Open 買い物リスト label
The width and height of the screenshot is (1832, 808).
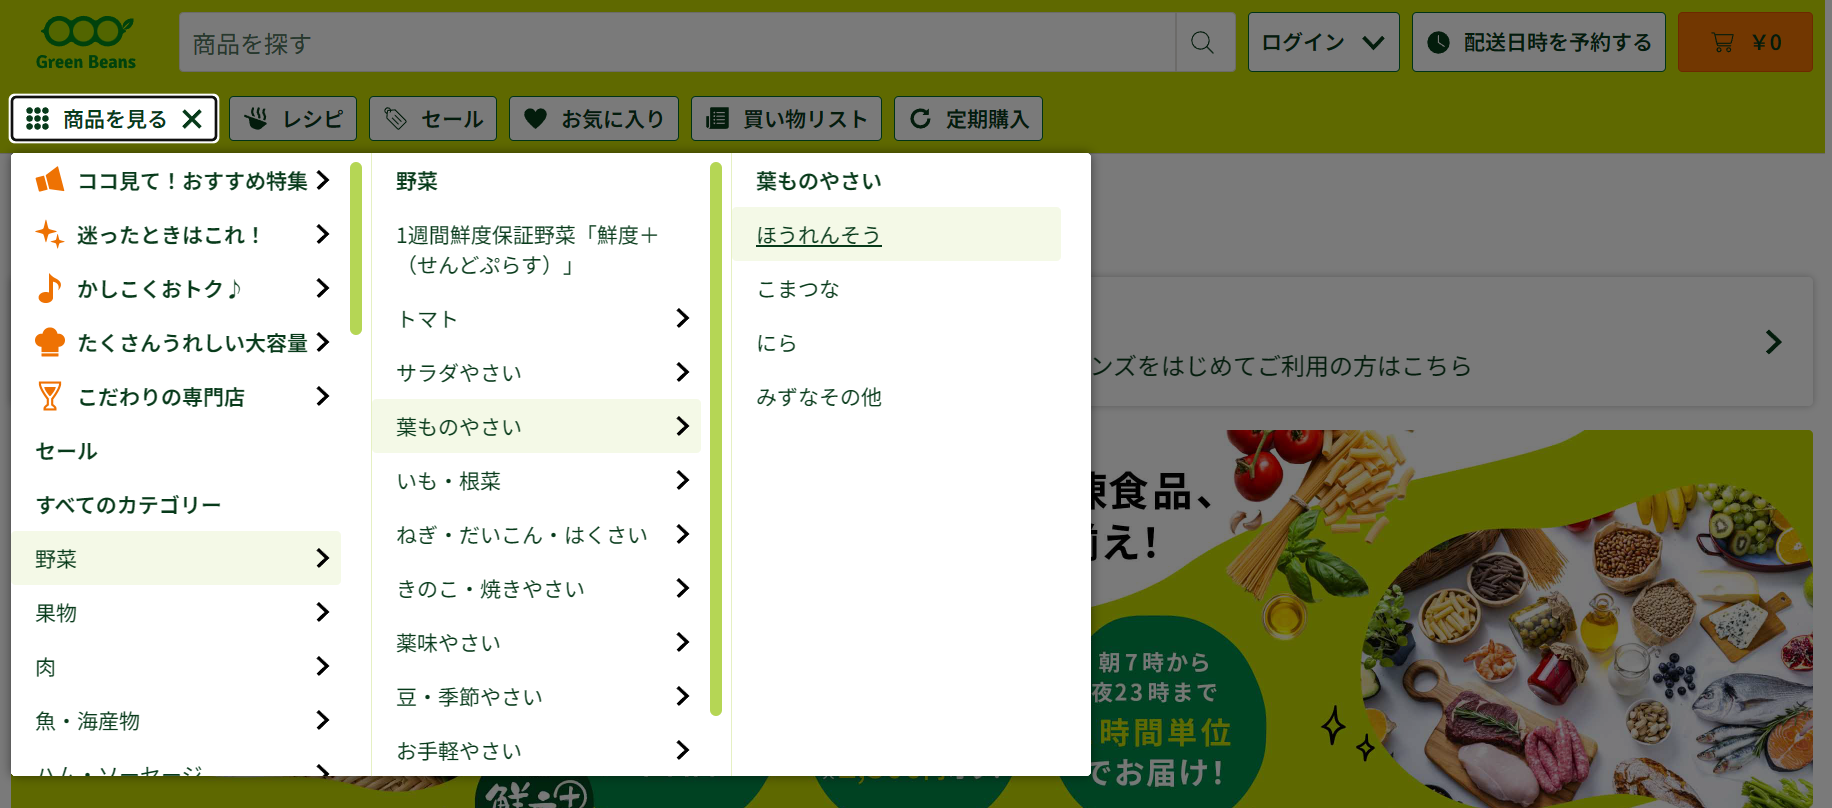(x=805, y=119)
